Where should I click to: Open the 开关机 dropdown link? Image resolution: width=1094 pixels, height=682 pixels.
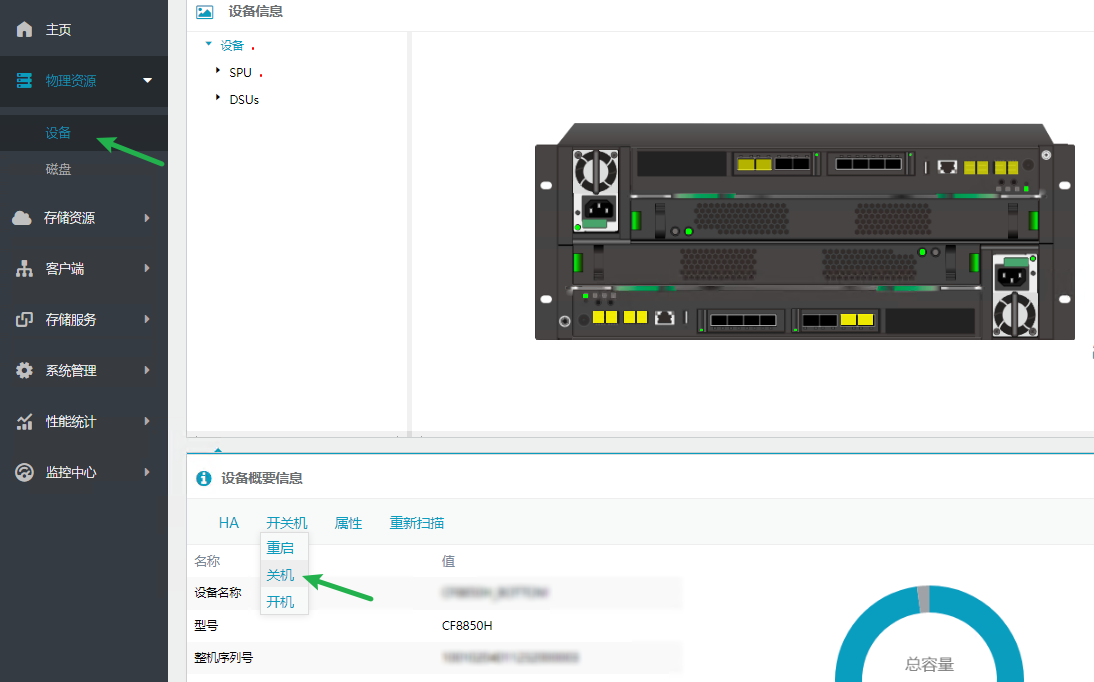point(287,523)
